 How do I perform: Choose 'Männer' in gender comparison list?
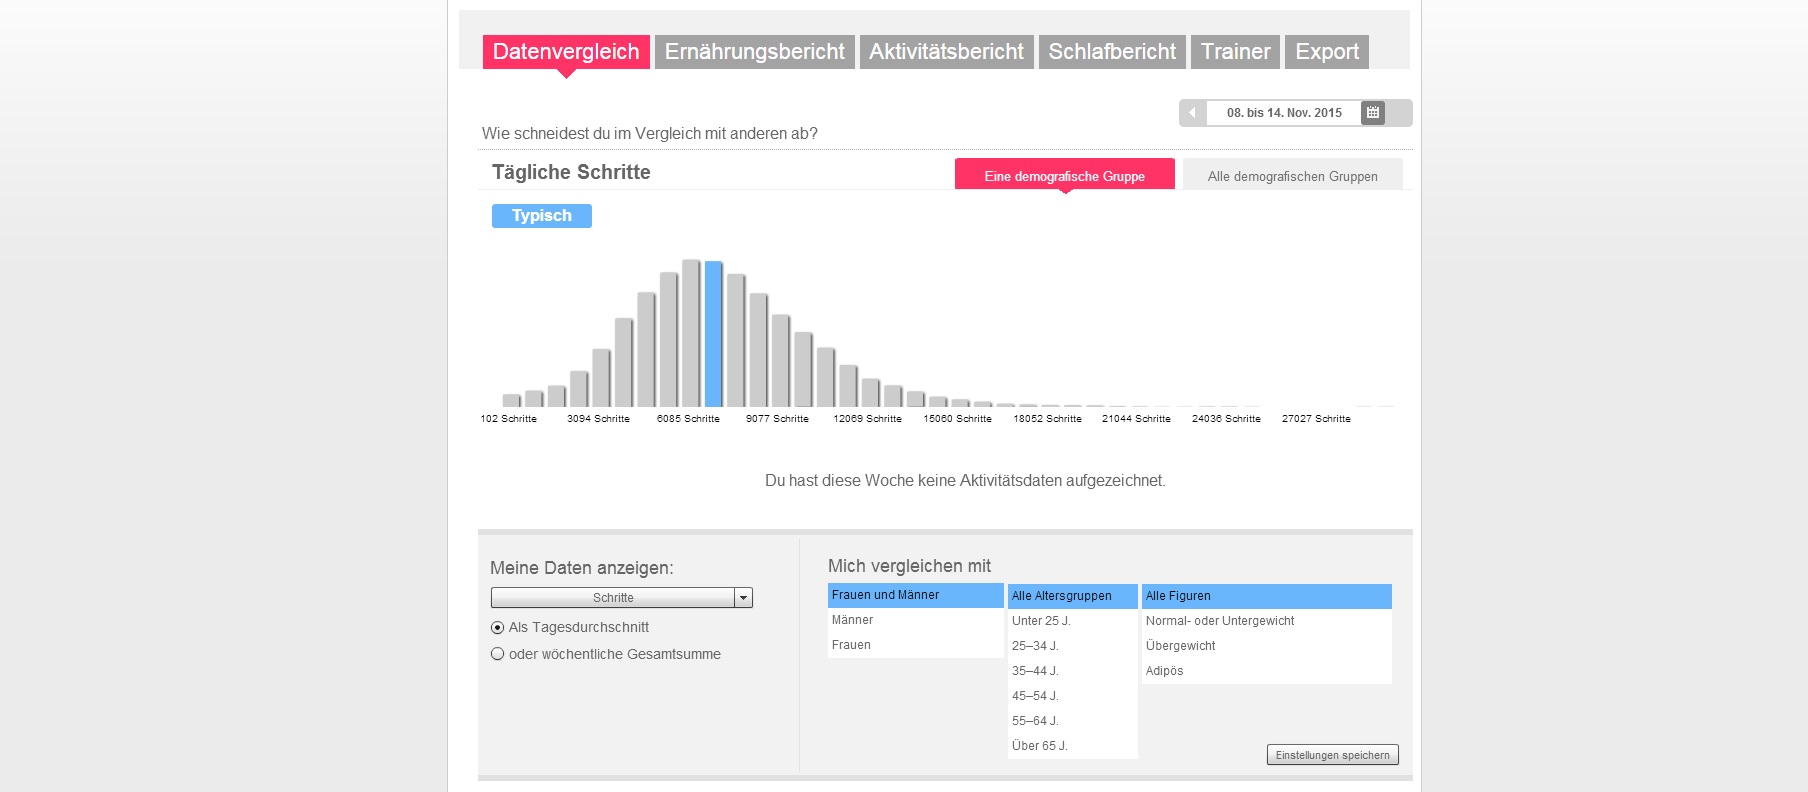pos(853,620)
